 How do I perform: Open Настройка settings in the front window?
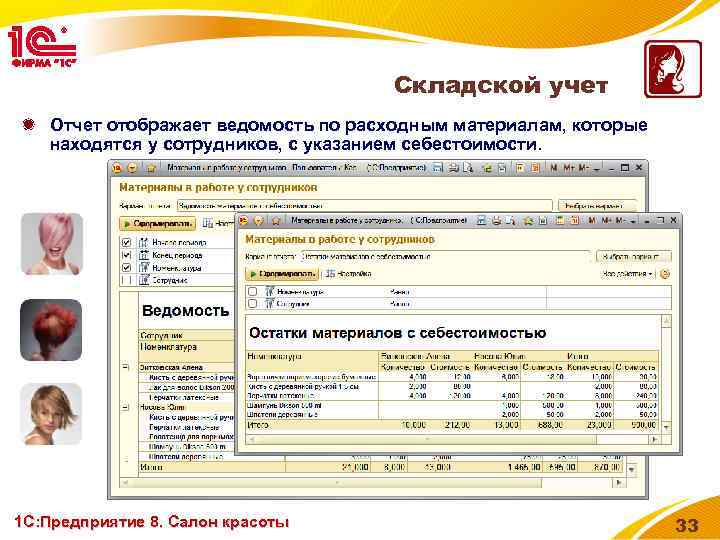coord(348,274)
